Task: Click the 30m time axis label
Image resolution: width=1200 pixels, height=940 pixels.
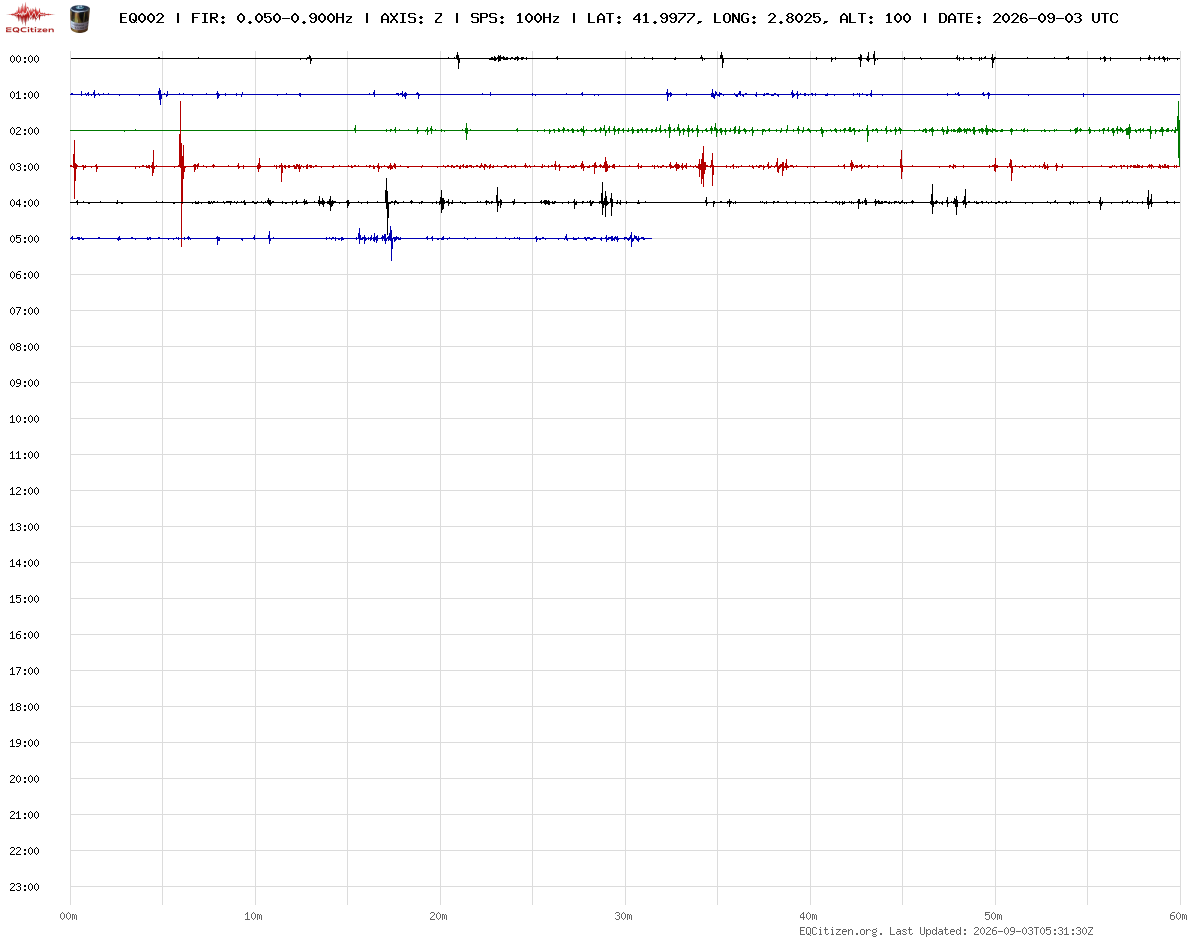Action: pos(624,916)
